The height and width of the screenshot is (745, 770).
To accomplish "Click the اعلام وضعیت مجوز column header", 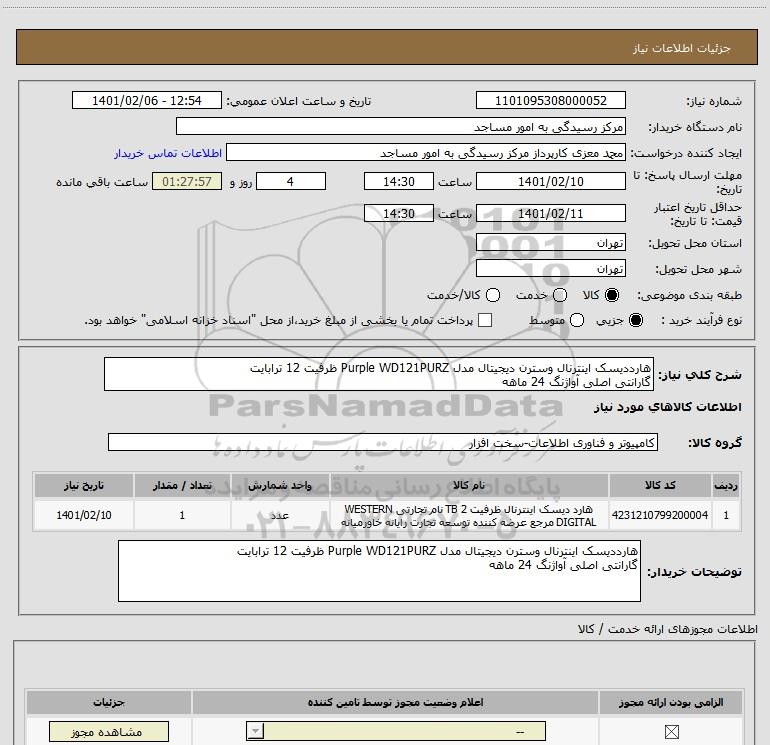I will (395, 702).
